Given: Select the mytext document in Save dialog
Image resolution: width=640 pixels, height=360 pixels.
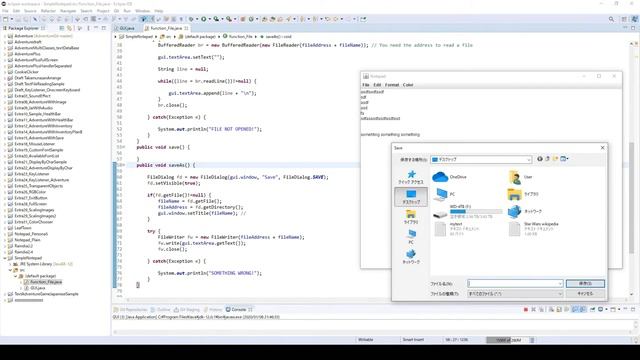Looking at the screenshot, I should pyautogui.click(x=456, y=229).
